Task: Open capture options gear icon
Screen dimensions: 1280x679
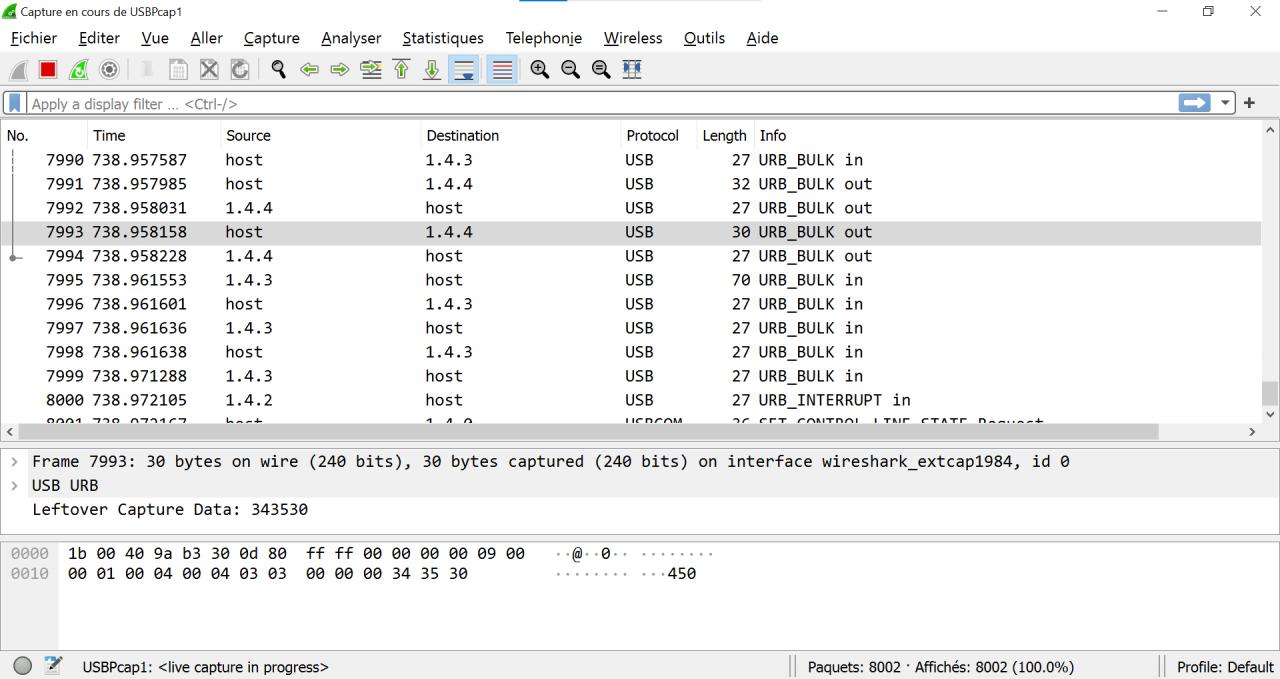Action: [108, 70]
